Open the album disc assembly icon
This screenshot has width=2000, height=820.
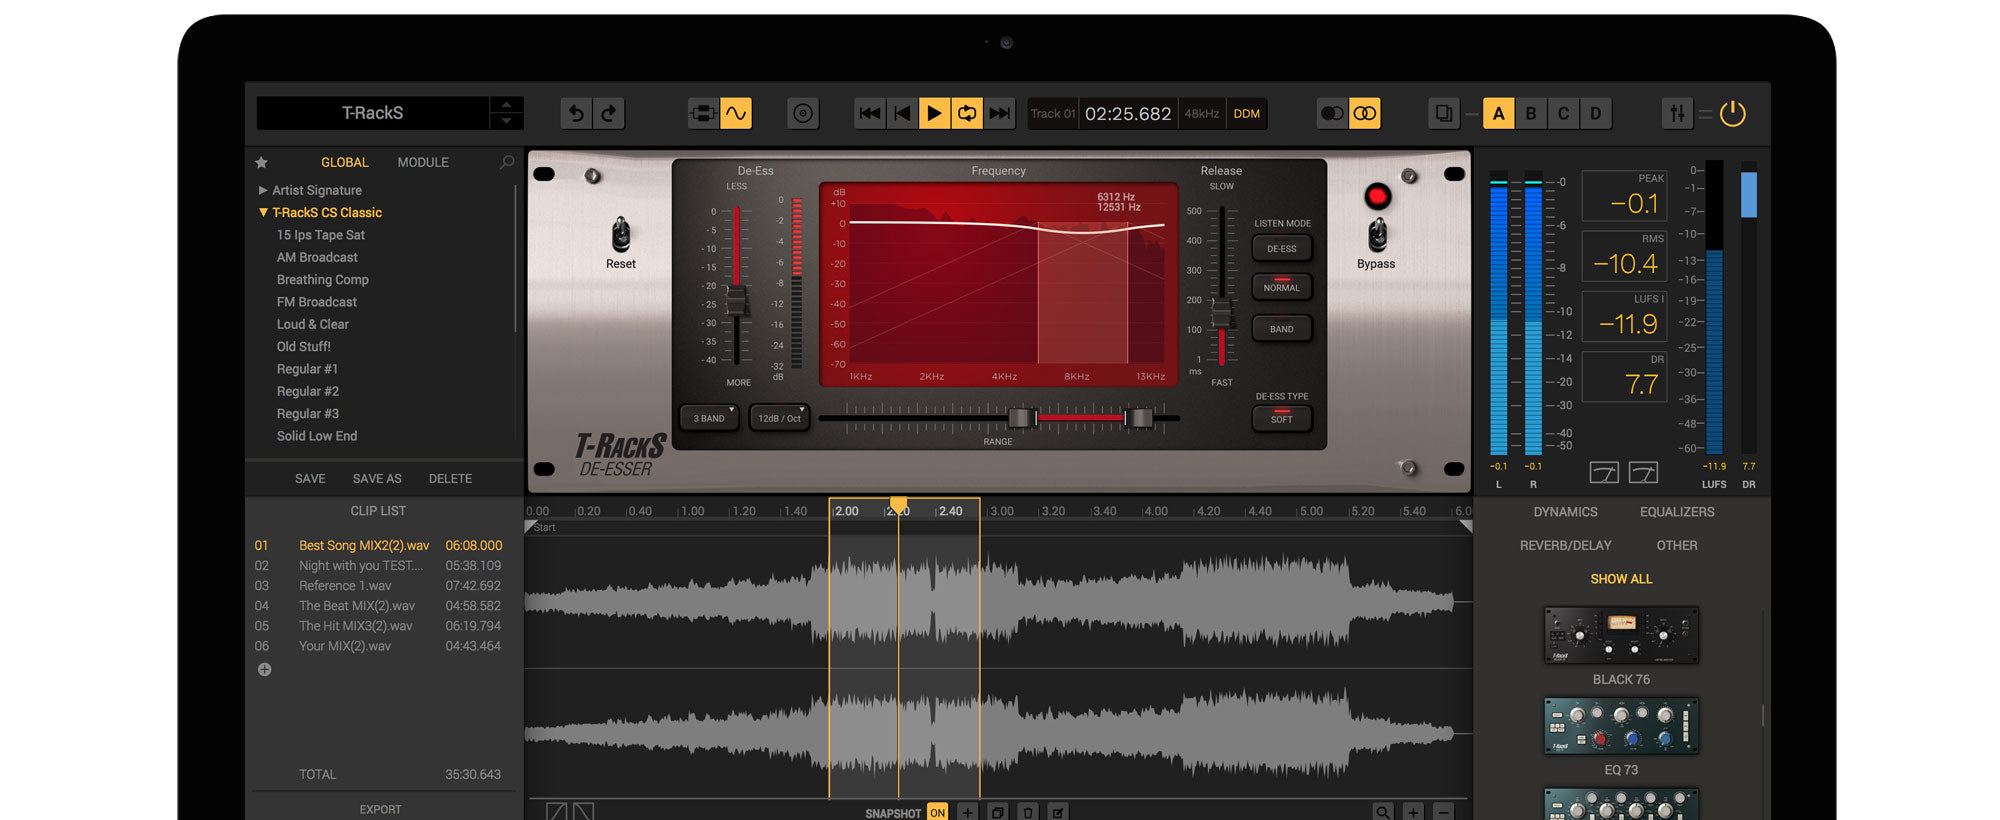tap(803, 114)
